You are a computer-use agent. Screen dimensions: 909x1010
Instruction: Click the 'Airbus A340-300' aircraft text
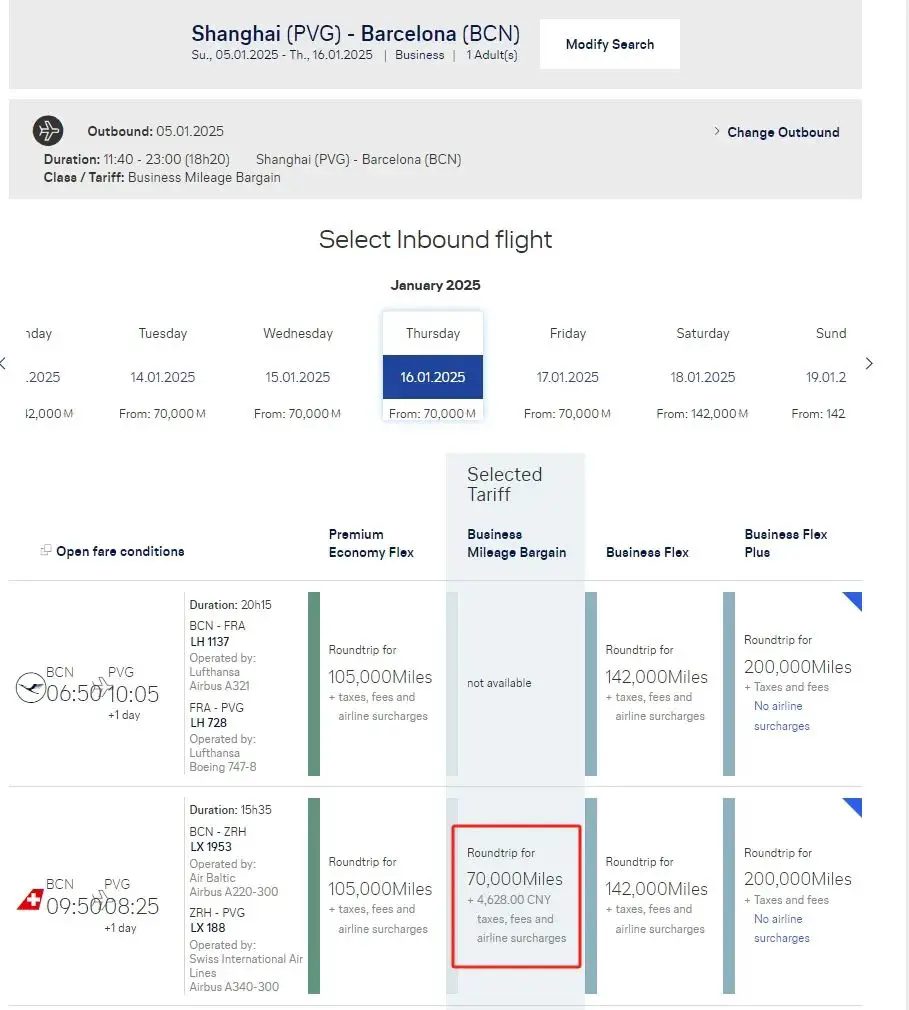[234, 986]
